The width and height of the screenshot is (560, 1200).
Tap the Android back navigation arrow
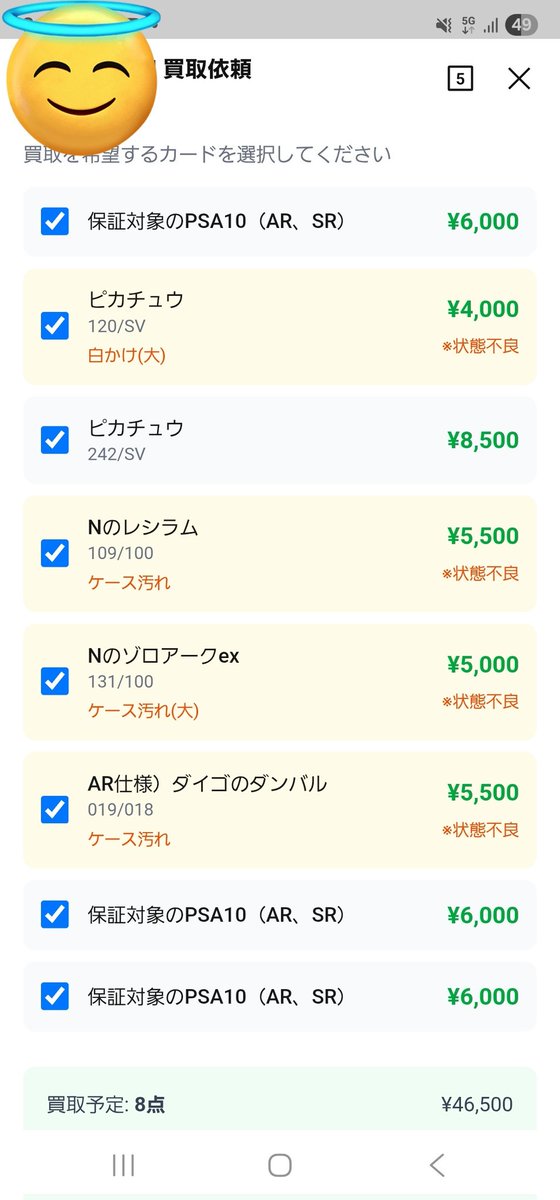pos(437,1164)
